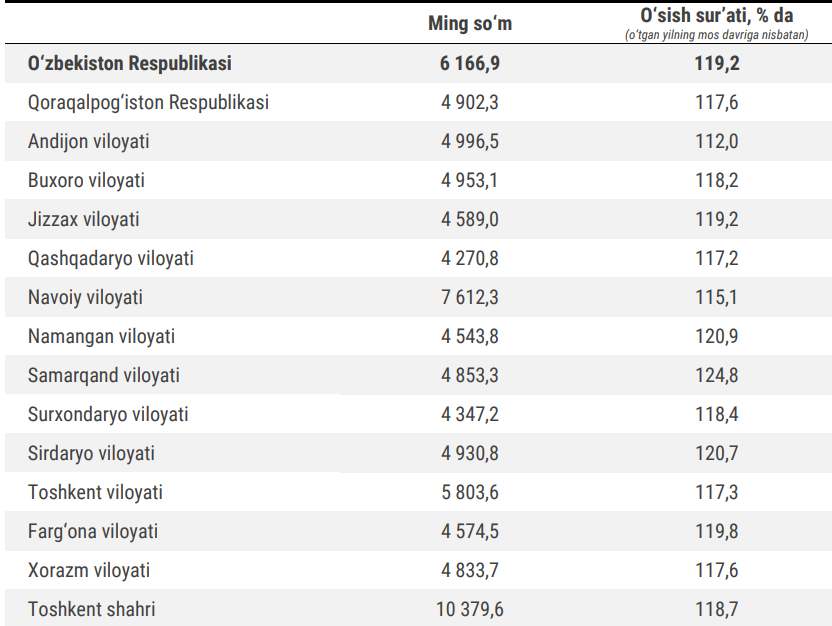Select Samarqand growth rate 124,8

(x=717, y=375)
